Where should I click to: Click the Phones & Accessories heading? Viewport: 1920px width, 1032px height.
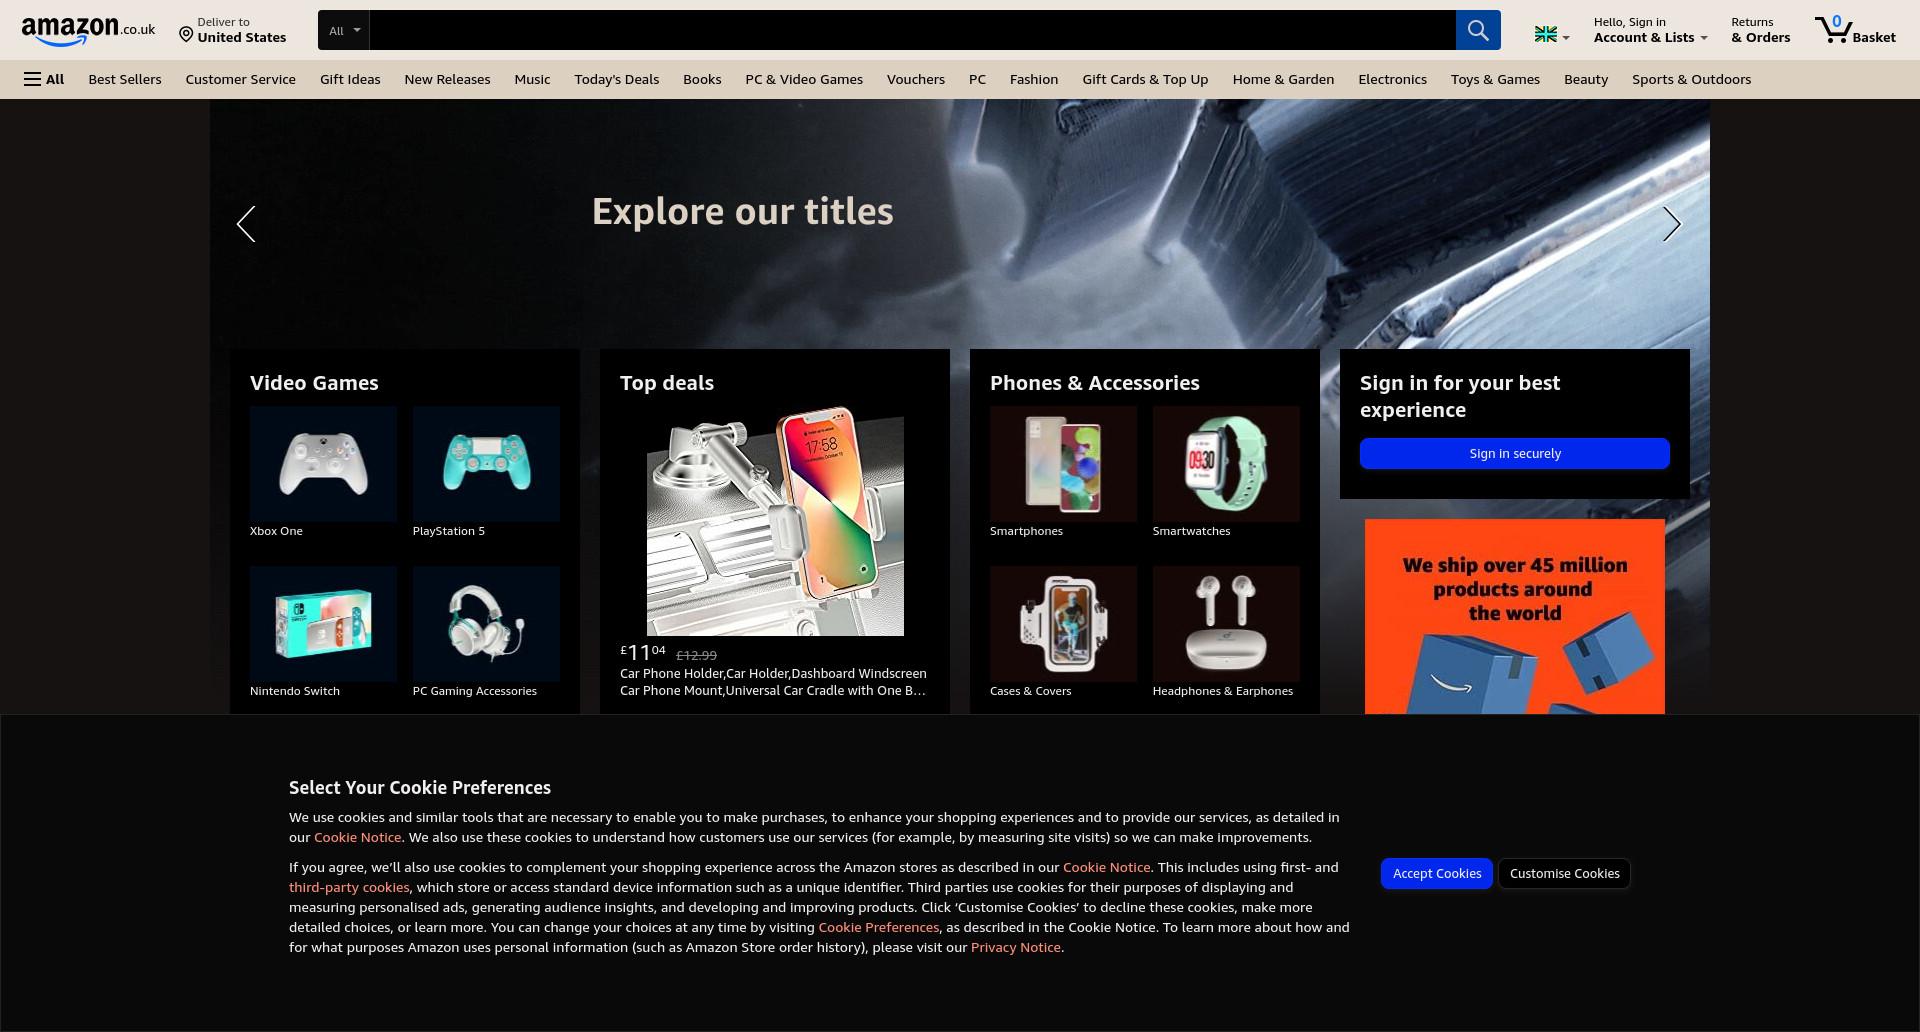1094,383
